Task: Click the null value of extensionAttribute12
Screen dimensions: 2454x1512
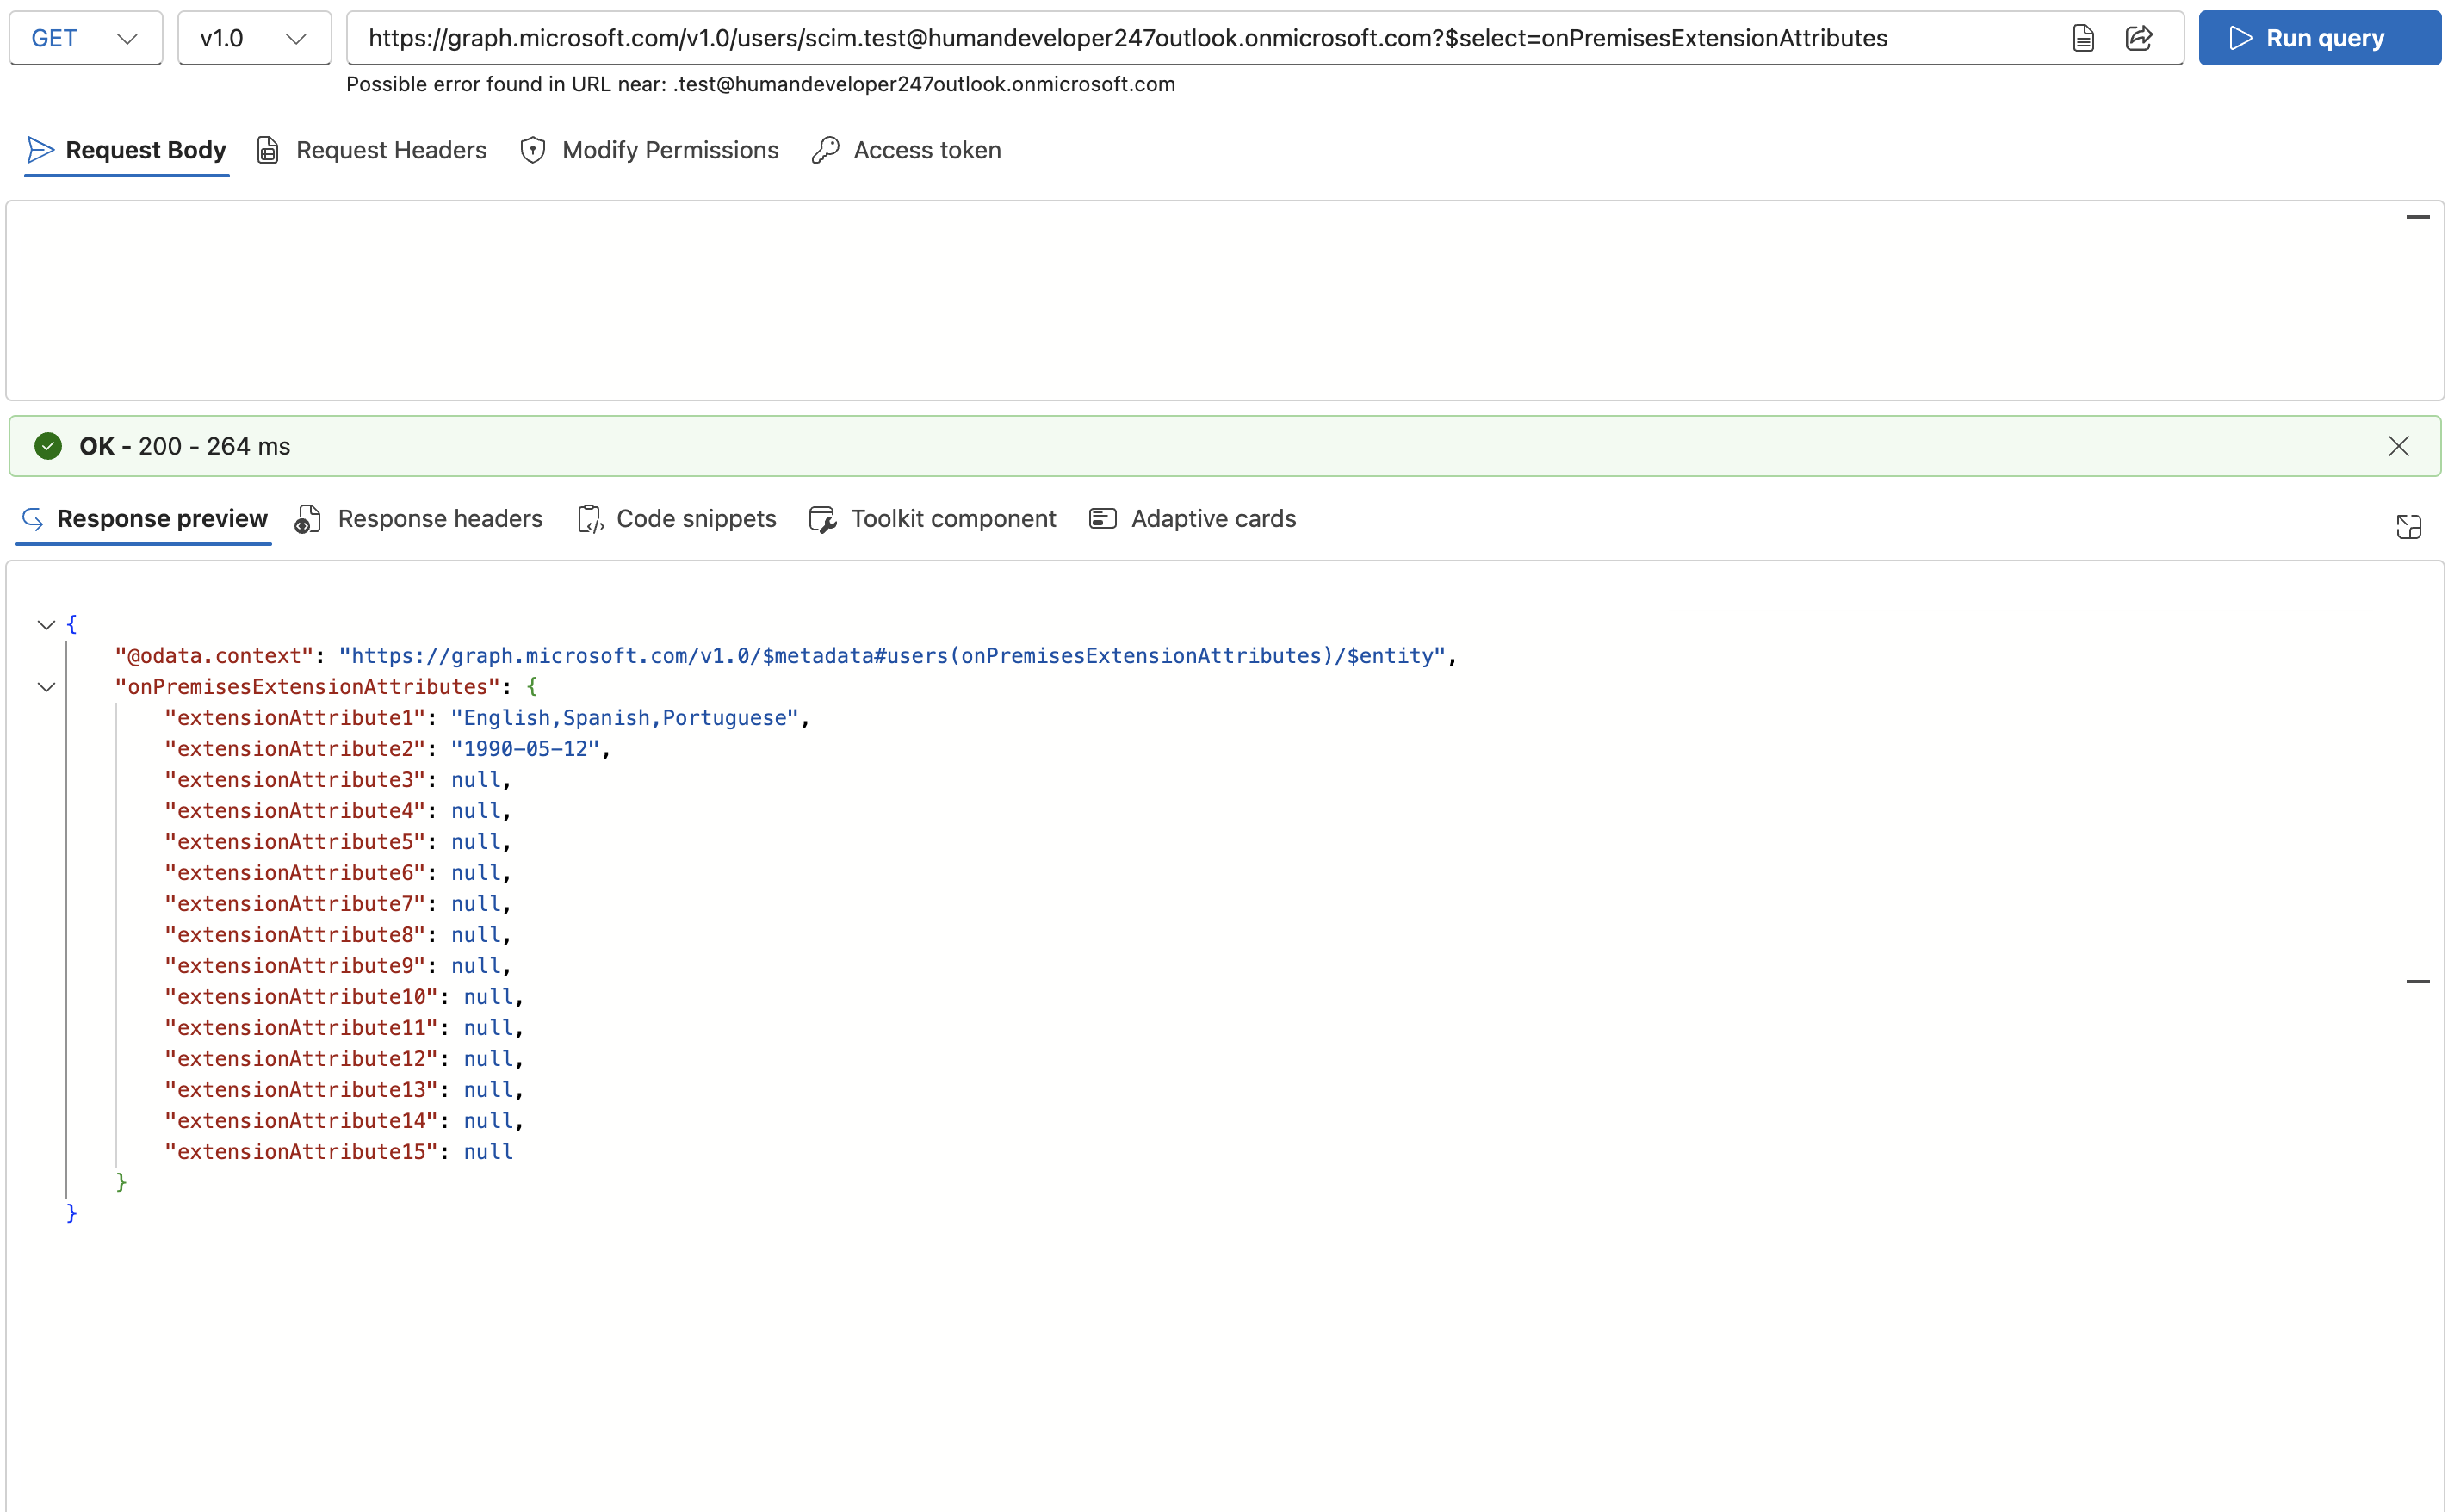Action: [x=488, y=1059]
